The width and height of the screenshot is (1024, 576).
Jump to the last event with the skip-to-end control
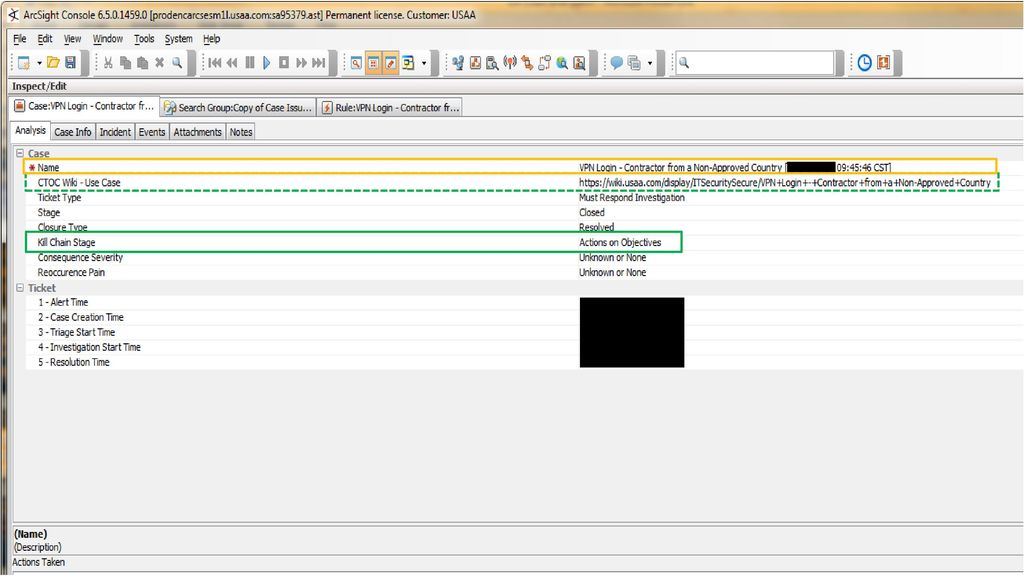click(319, 63)
